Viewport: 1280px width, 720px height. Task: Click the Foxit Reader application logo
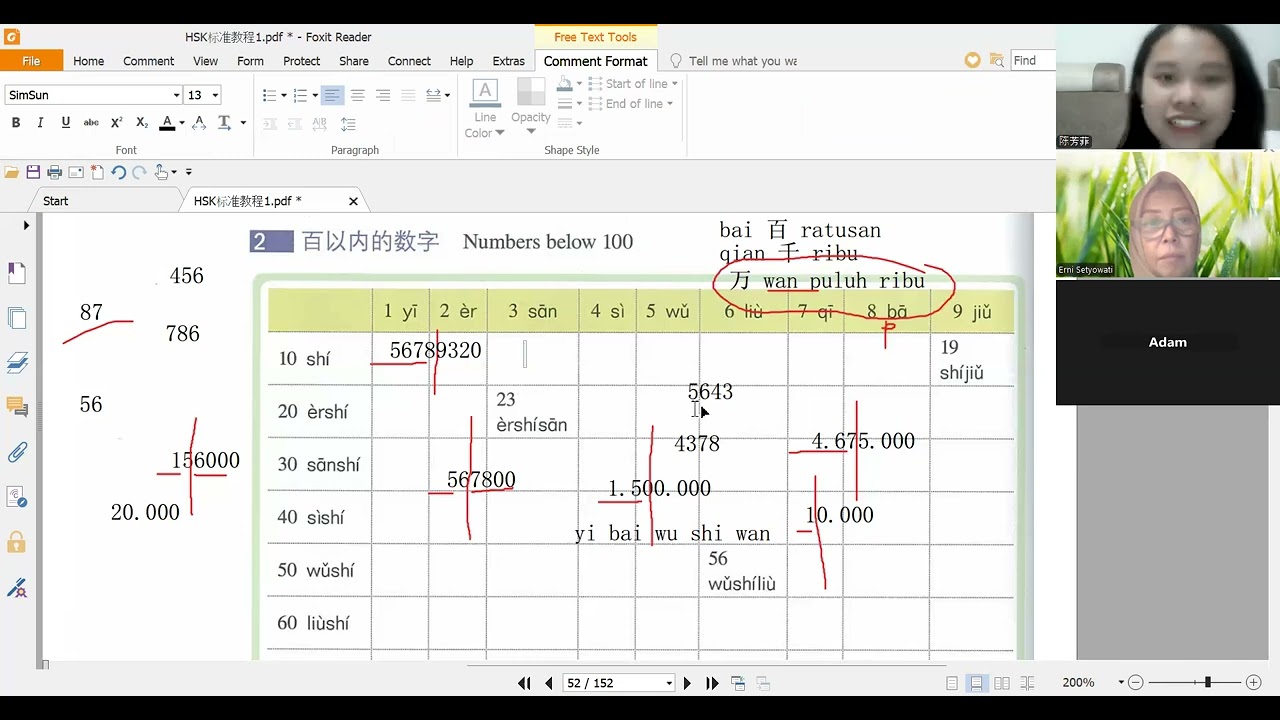12,37
